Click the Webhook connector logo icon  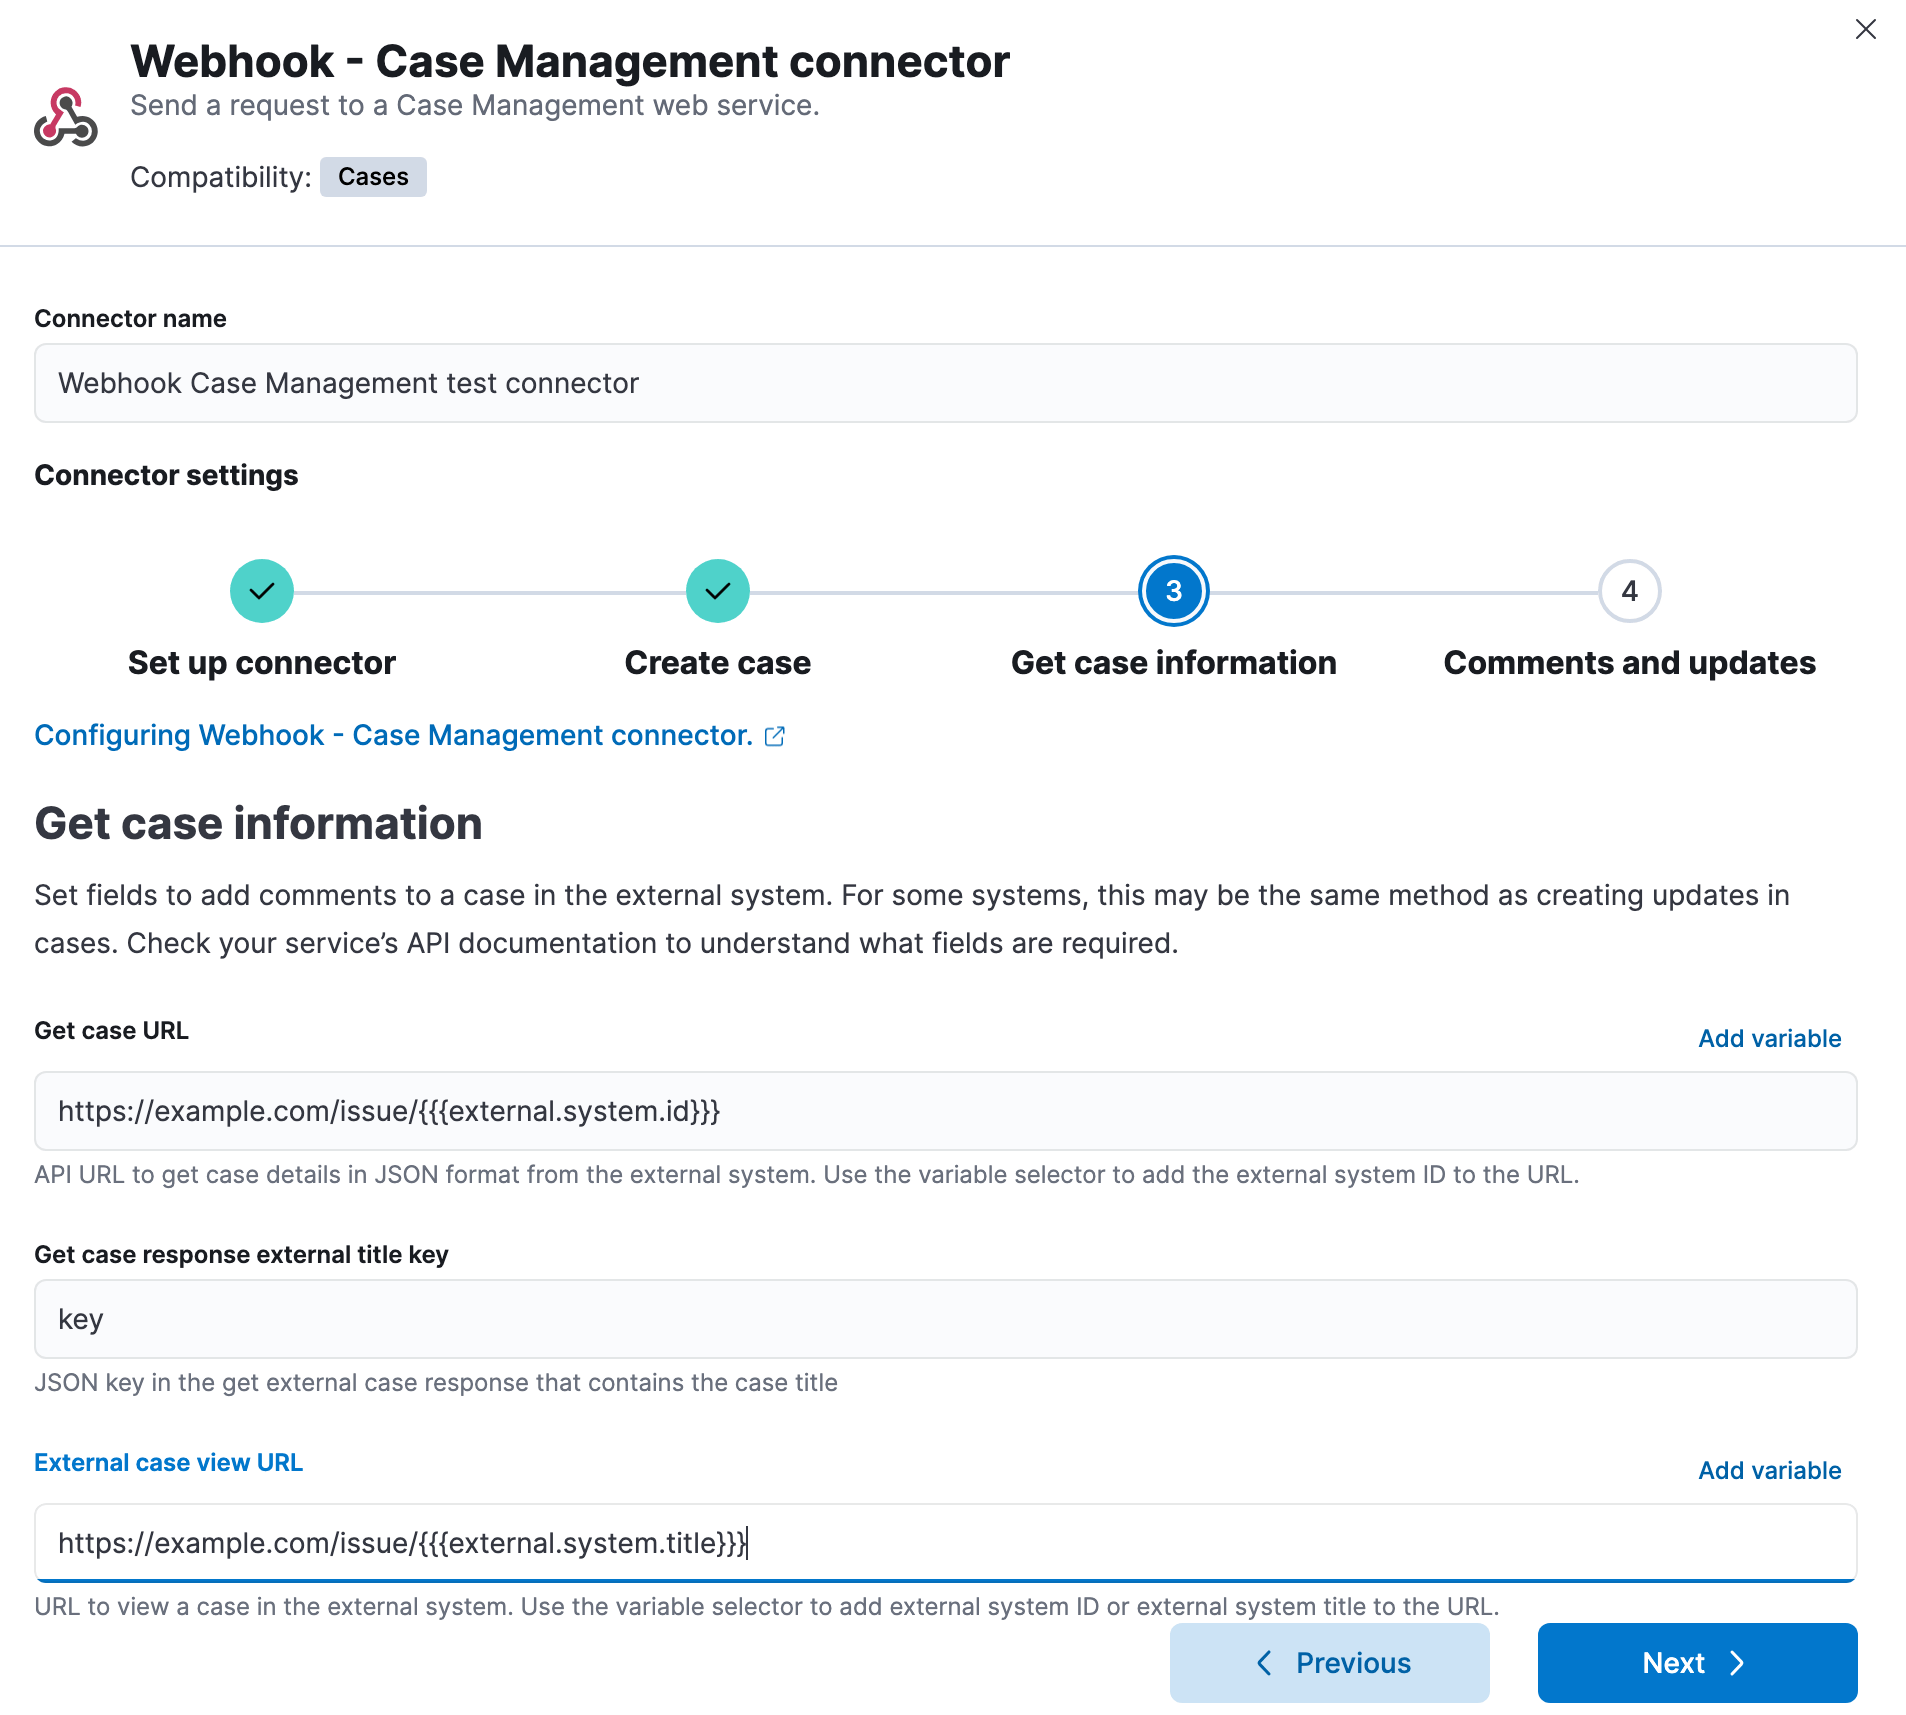(66, 118)
